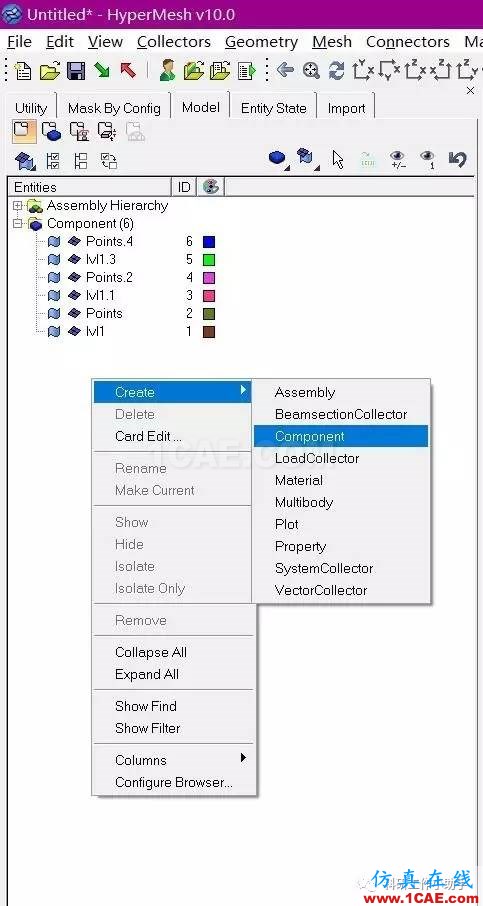Expand the Assembly Hierarchy tree node
Screen dimensions: 483x906
17,206
